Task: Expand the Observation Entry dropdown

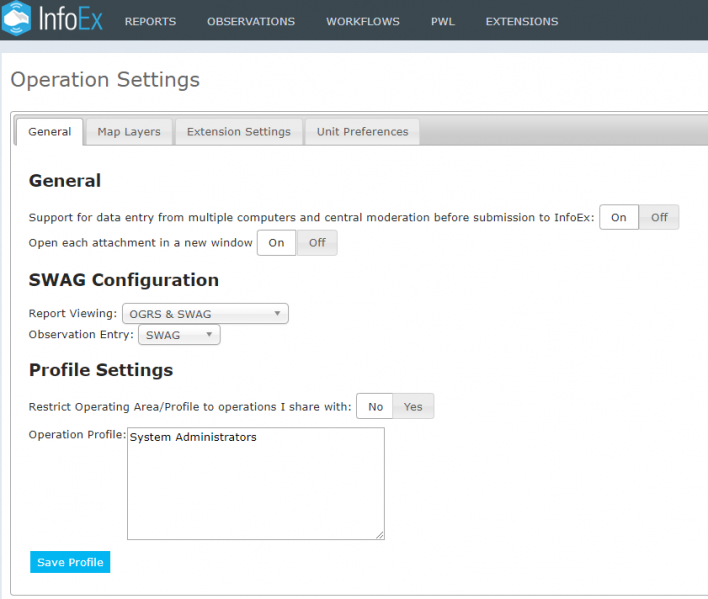Action: click(179, 335)
